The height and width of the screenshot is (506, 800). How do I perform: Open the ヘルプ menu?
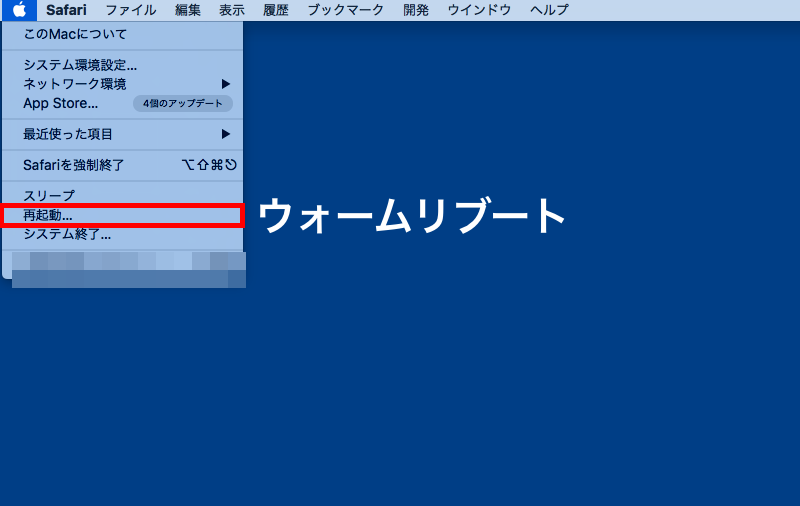pyautogui.click(x=549, y=10)
